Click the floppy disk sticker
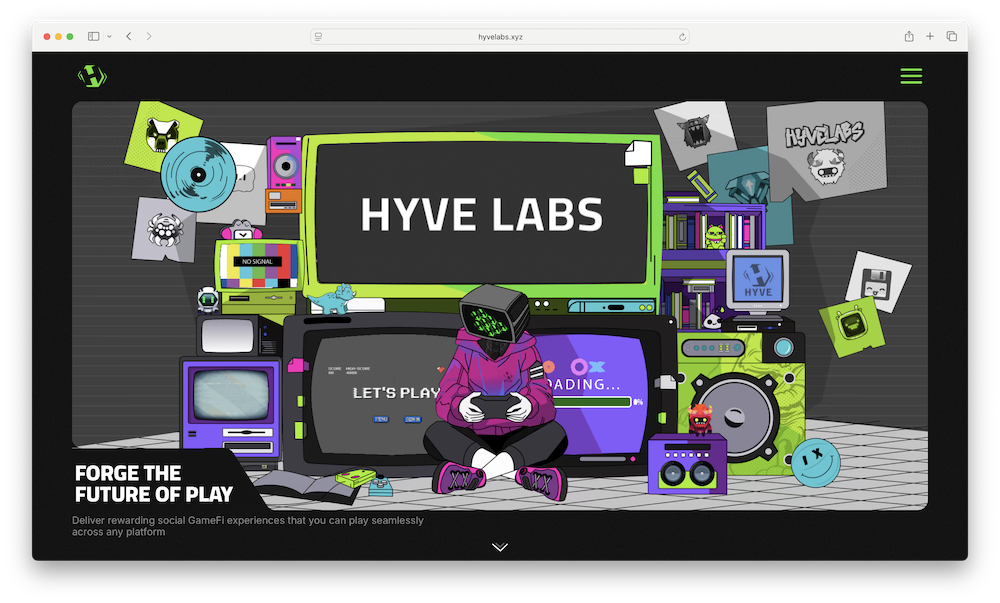1000x603 pixels. coord(878,281)
